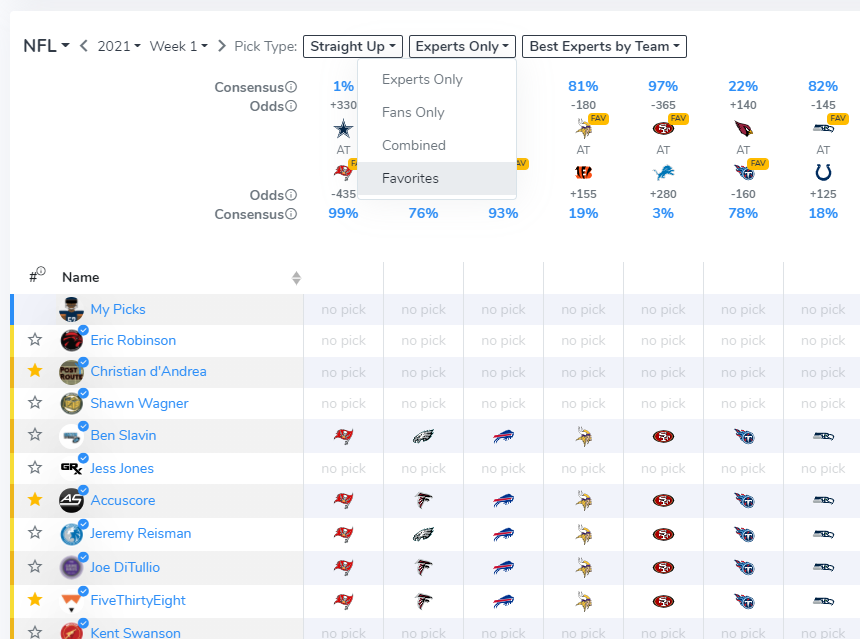Screen dimensions: 860x639
Task: Click FiveThirtyEight fox avatar
Action: [71, 601]
